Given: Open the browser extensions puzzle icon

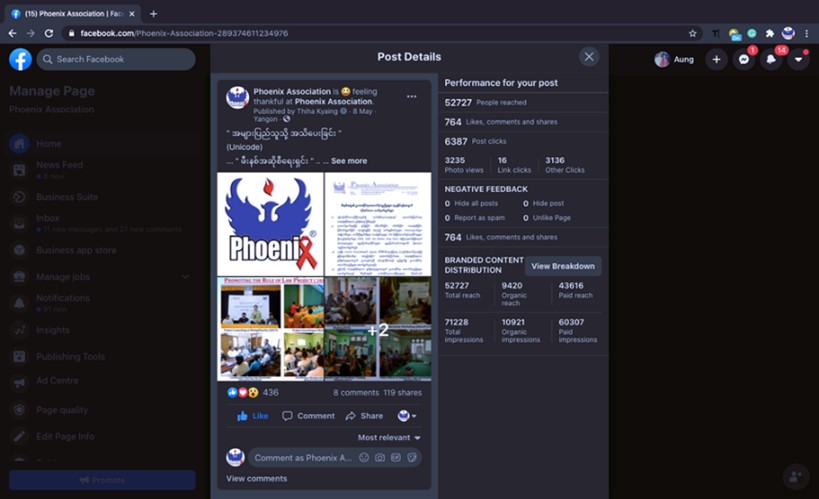Looking at the screenshot, I should pyautogui.click(x=769, y=33).
